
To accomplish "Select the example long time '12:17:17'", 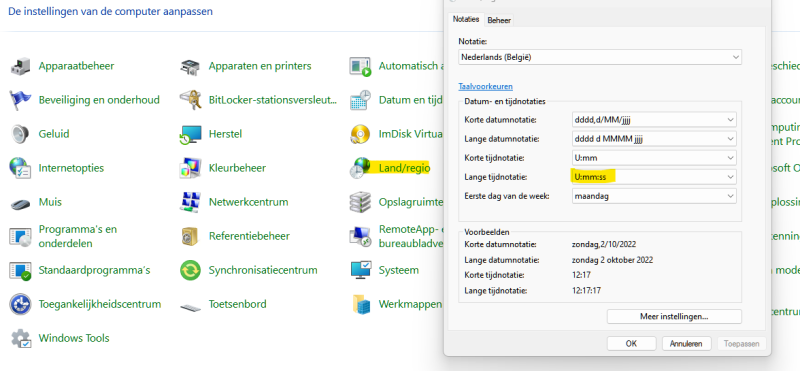I will (586, 291).
